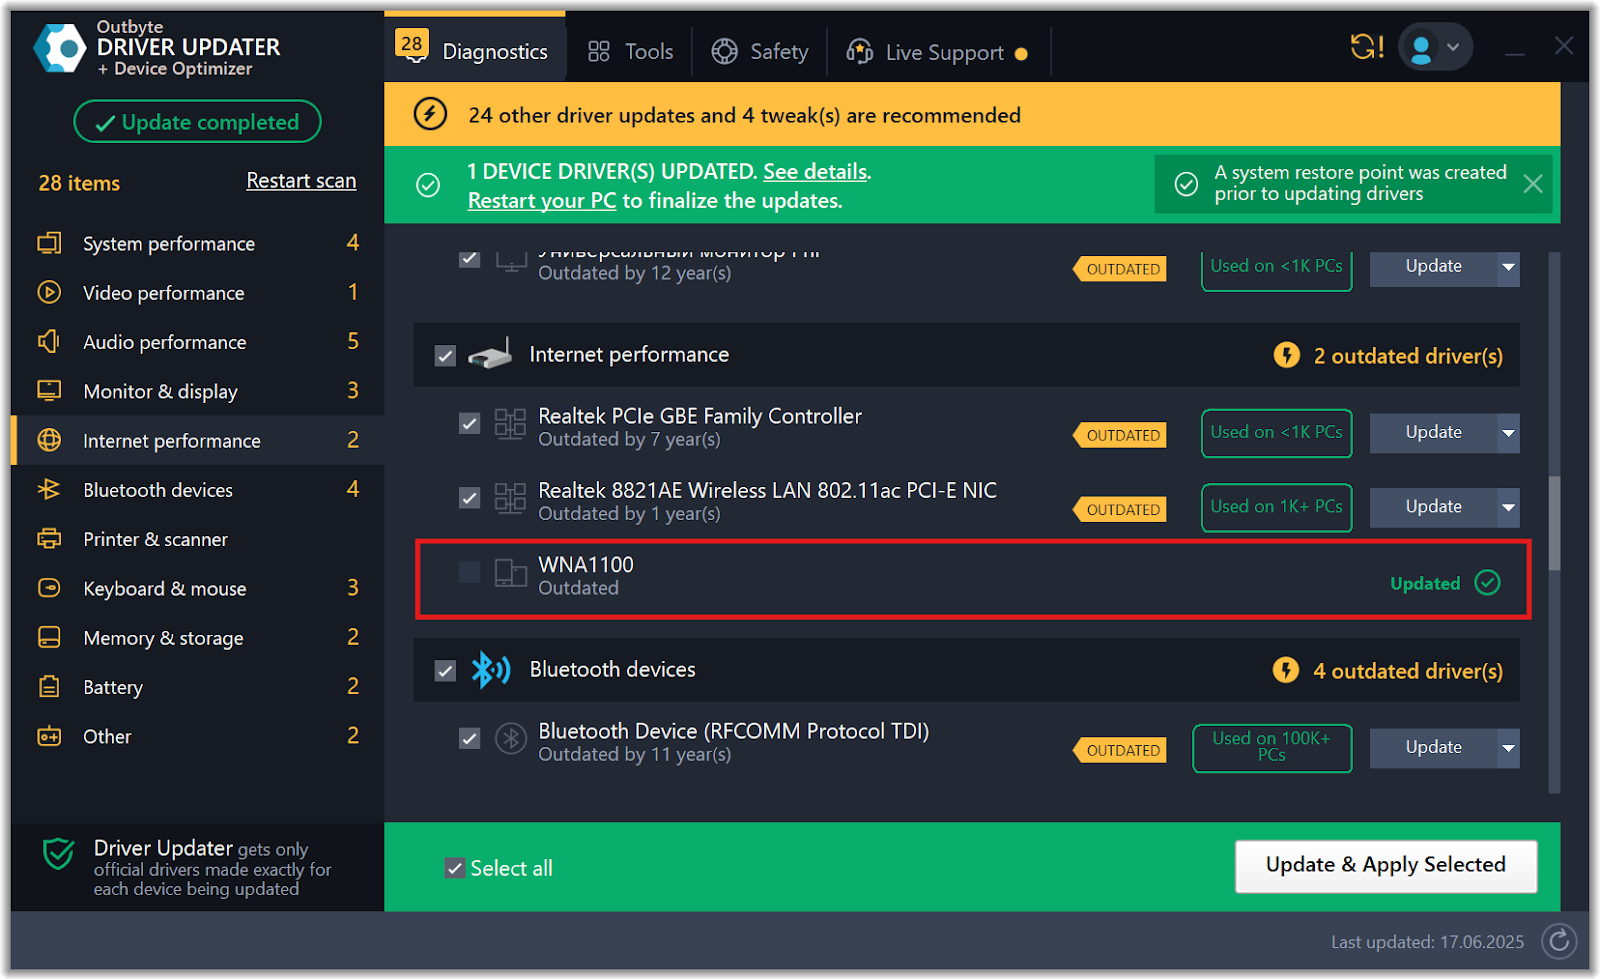Click Update button for Bluetooth RFCOMM device
This screenshot has width=1600, height=979.
(x=1433, y=748)
